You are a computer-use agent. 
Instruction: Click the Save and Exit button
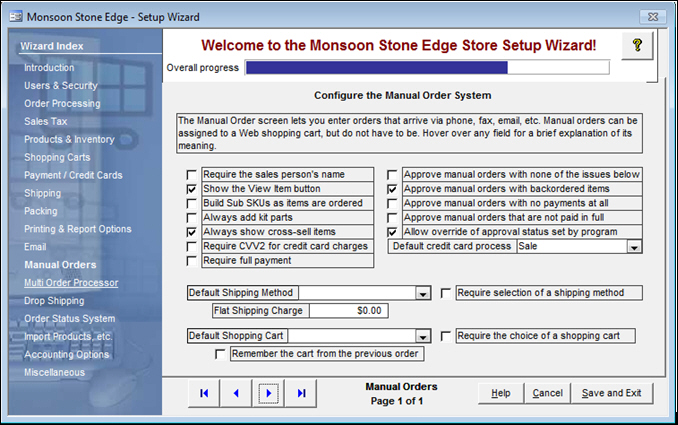(611, 393)
